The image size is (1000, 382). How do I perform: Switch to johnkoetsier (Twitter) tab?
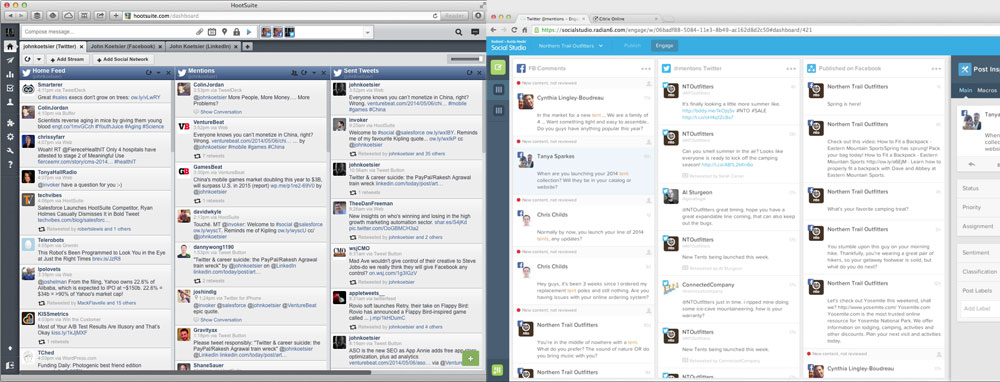coord(53,47)
